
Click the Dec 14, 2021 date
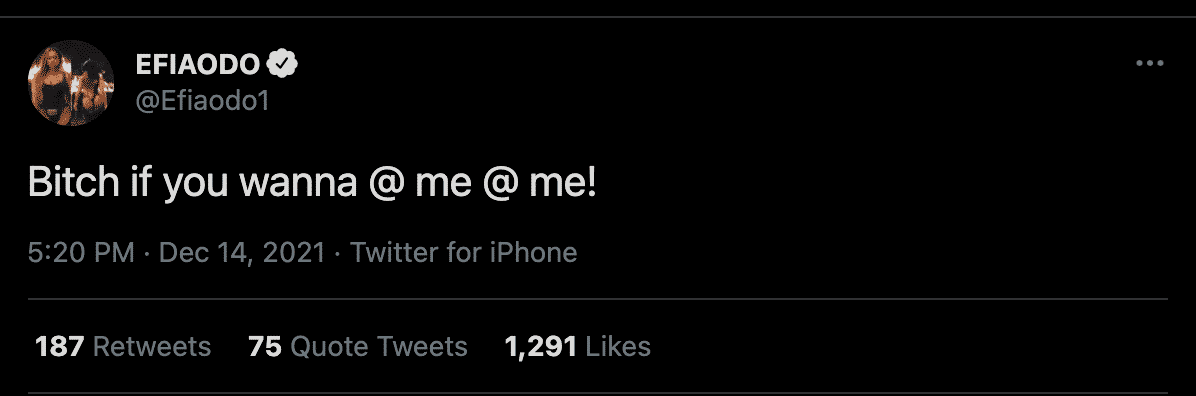pyautogui.click(x=242, y=253)
